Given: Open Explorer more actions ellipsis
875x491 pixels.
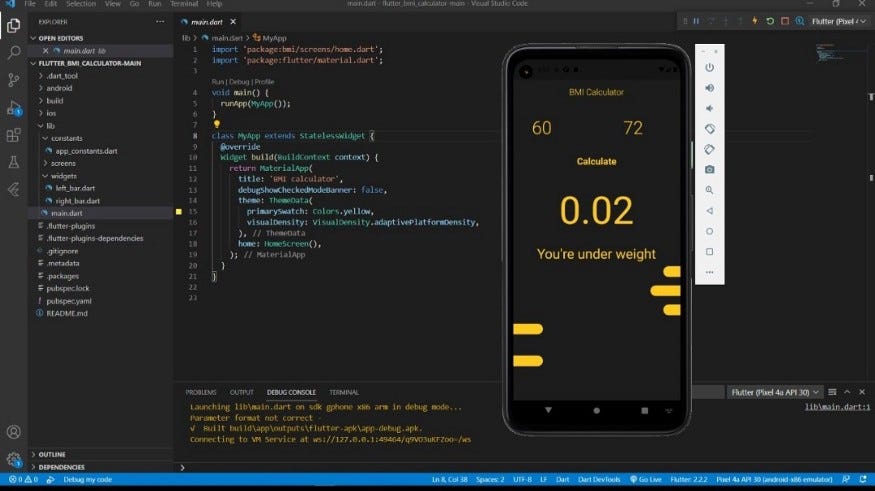Looking at the screenshot, I should [160, 22].
